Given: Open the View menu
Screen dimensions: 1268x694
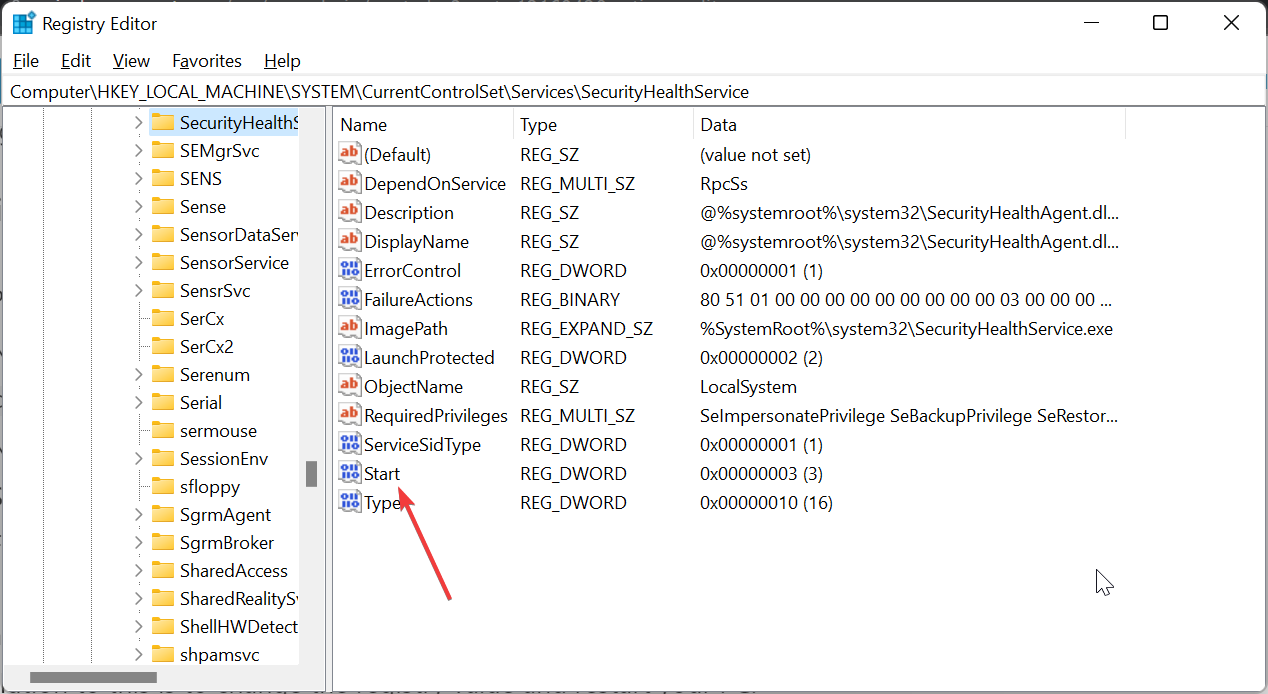Looking at the screenshot, I should click(x=131, y=61).
